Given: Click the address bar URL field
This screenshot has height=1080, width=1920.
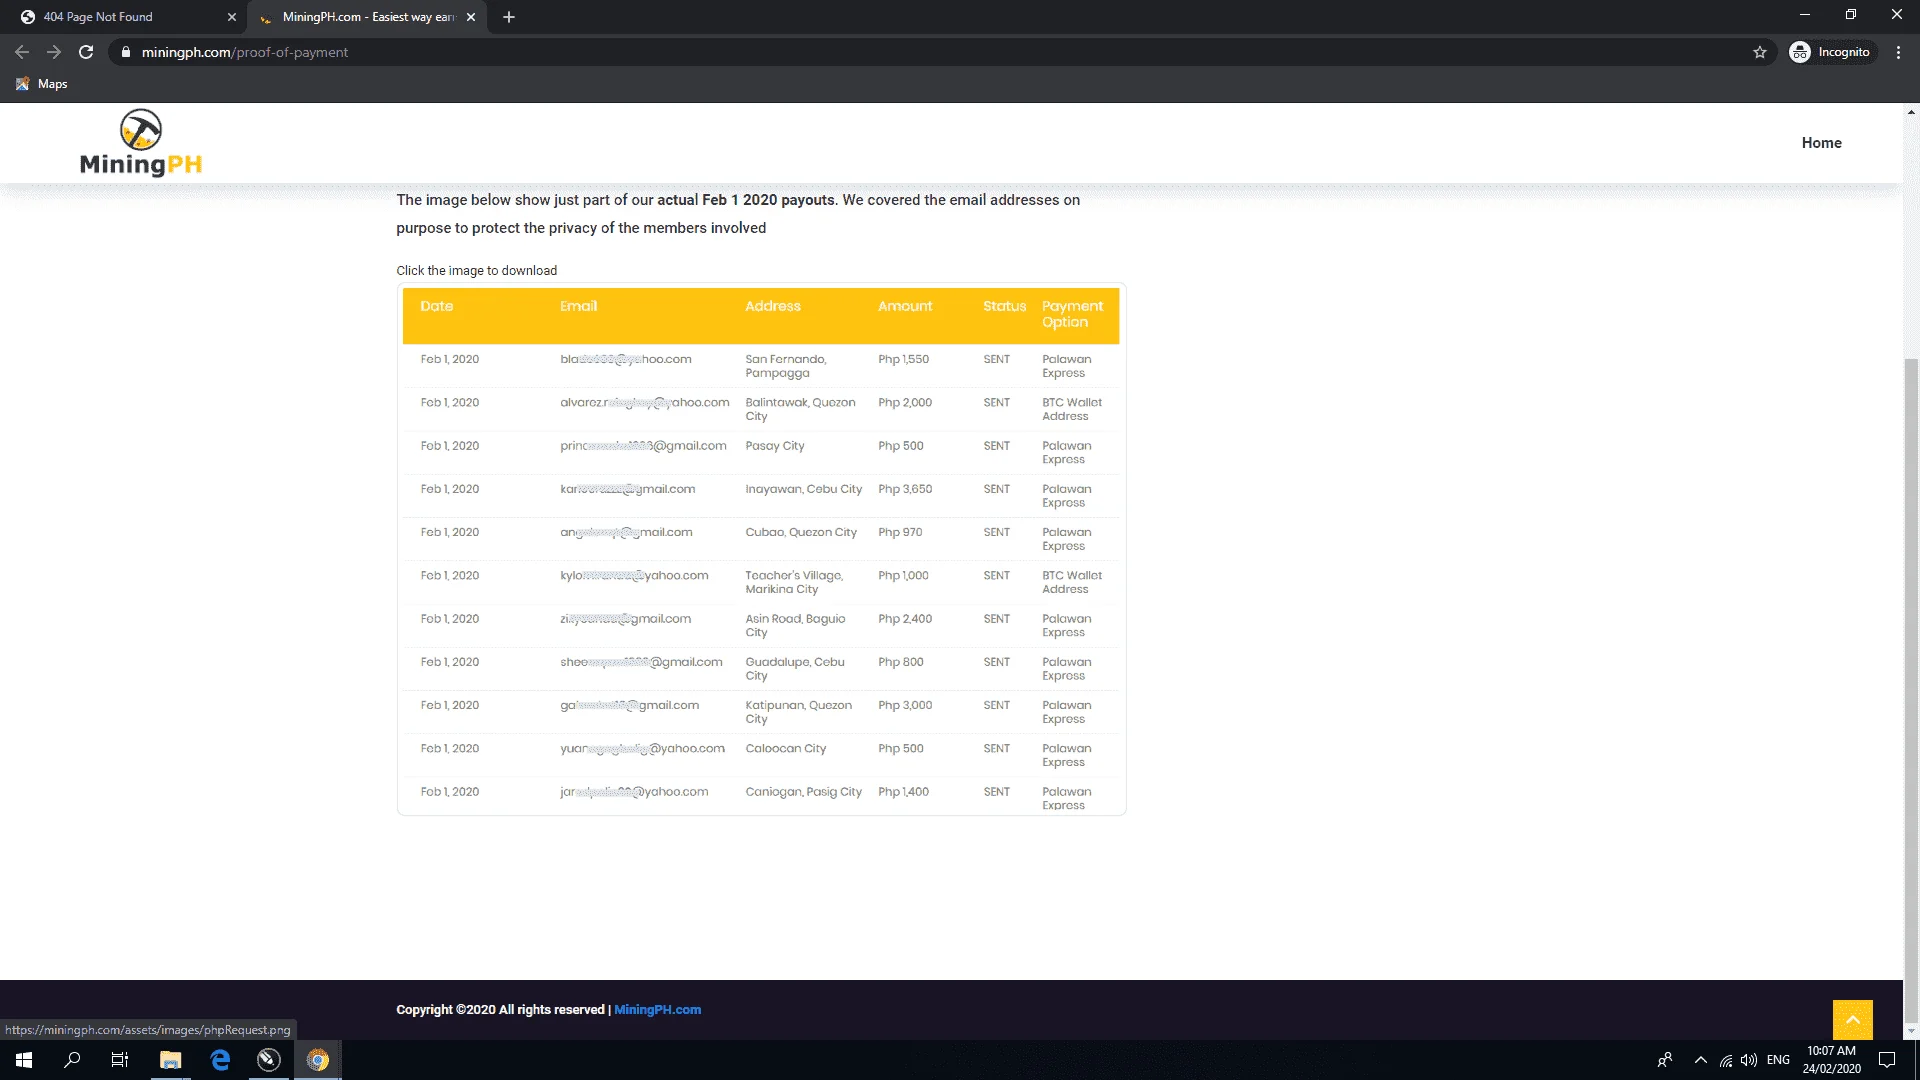Looking at the screenshot, I should point(940,52).
